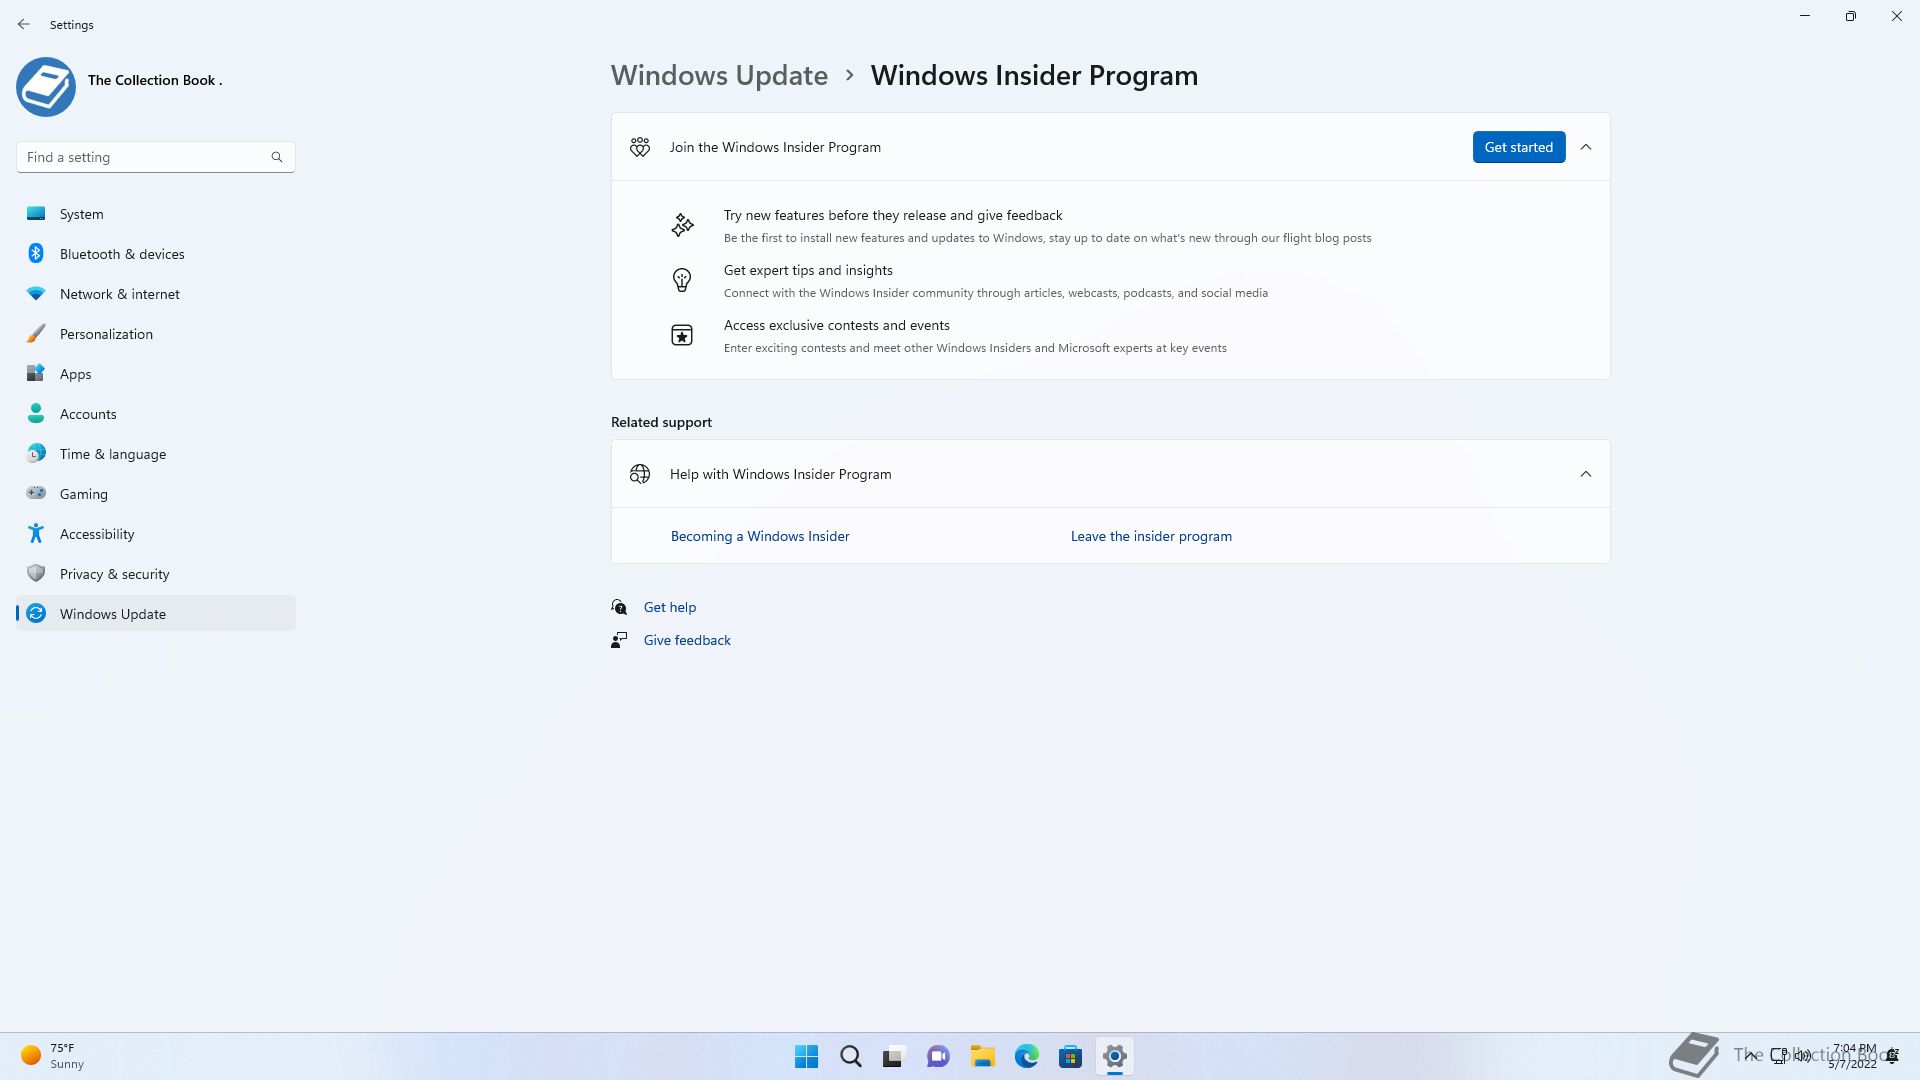1920x1080 pixels.
Task: Select Personalization category
Action: click(x=156, y=334)
